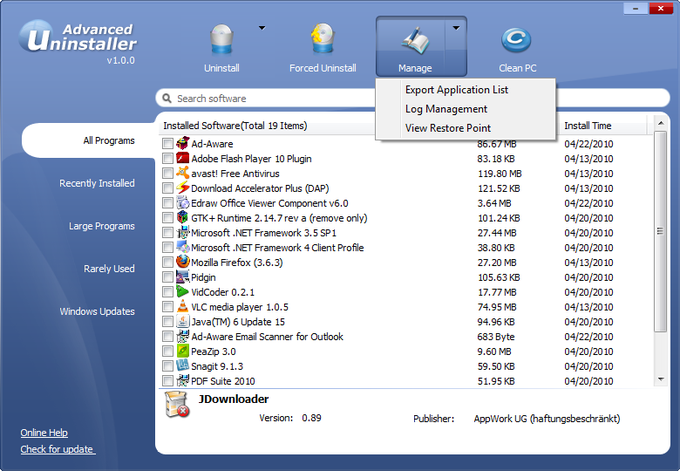Click the Manage book-and-pen icon
Image resolution: width=680 pixels, height=471 pixels.
[x=415, y=40]
